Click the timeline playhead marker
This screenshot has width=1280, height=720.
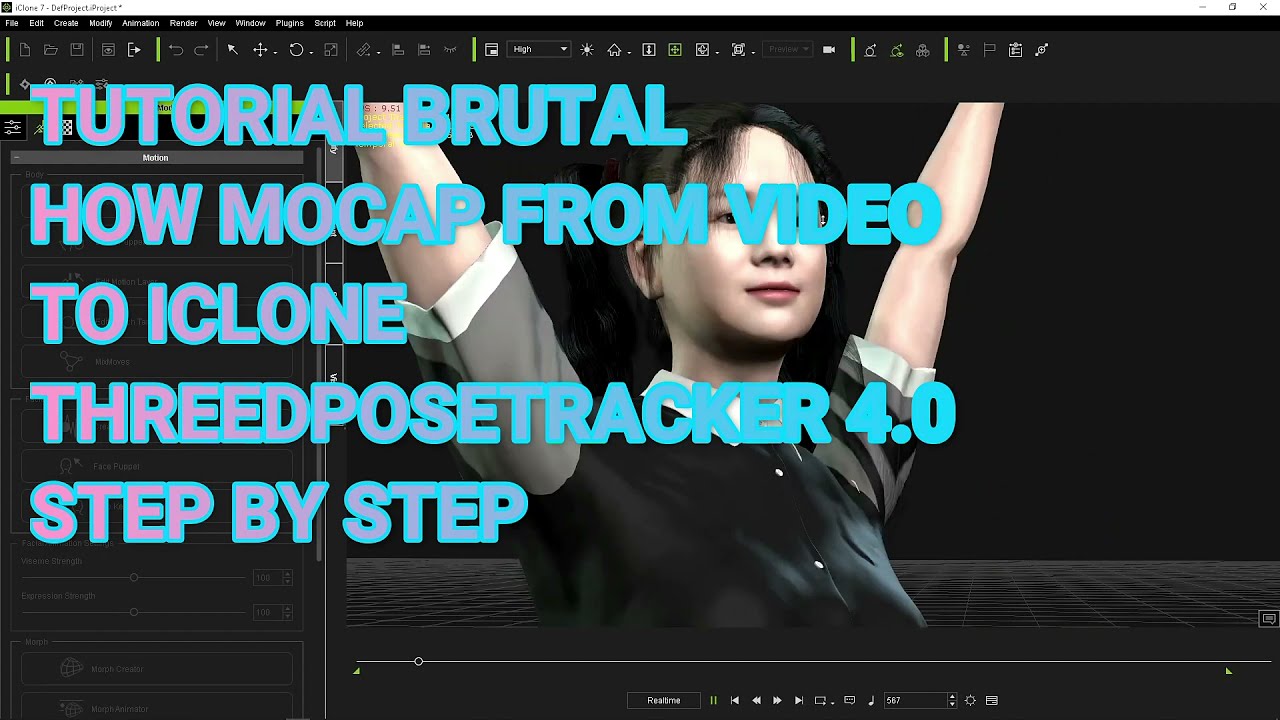419,661
